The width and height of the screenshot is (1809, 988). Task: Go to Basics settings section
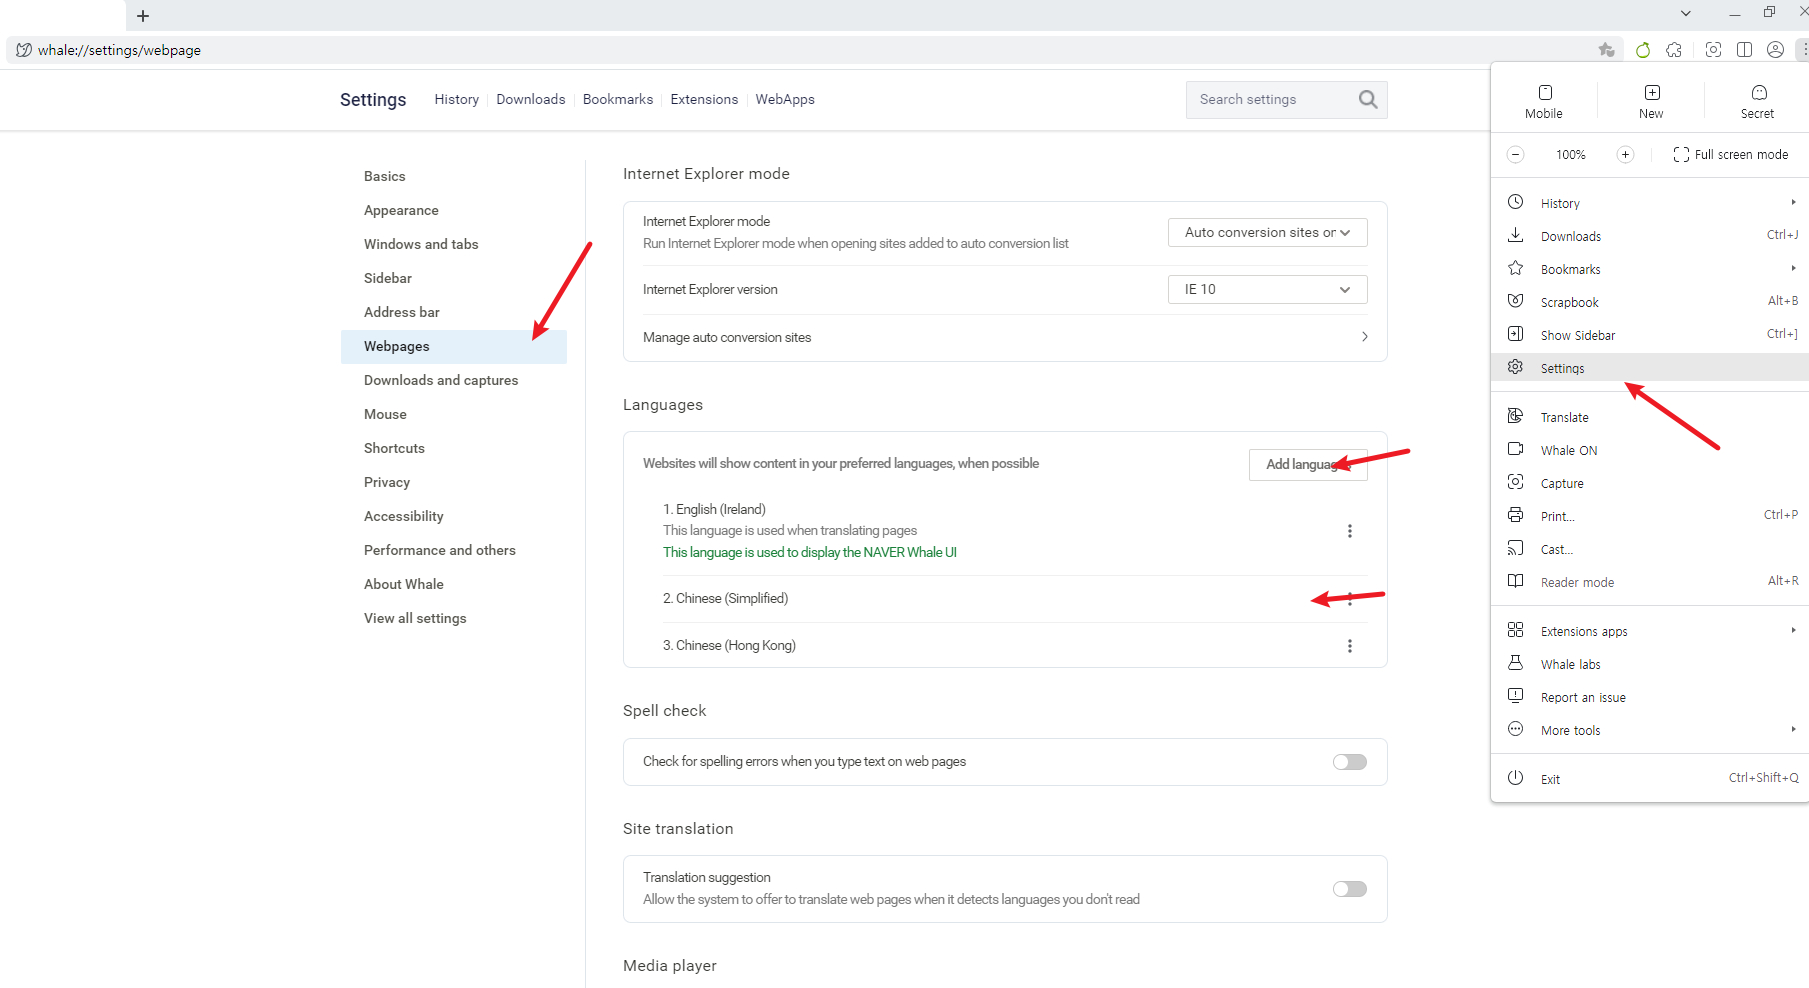pos(385,176)
